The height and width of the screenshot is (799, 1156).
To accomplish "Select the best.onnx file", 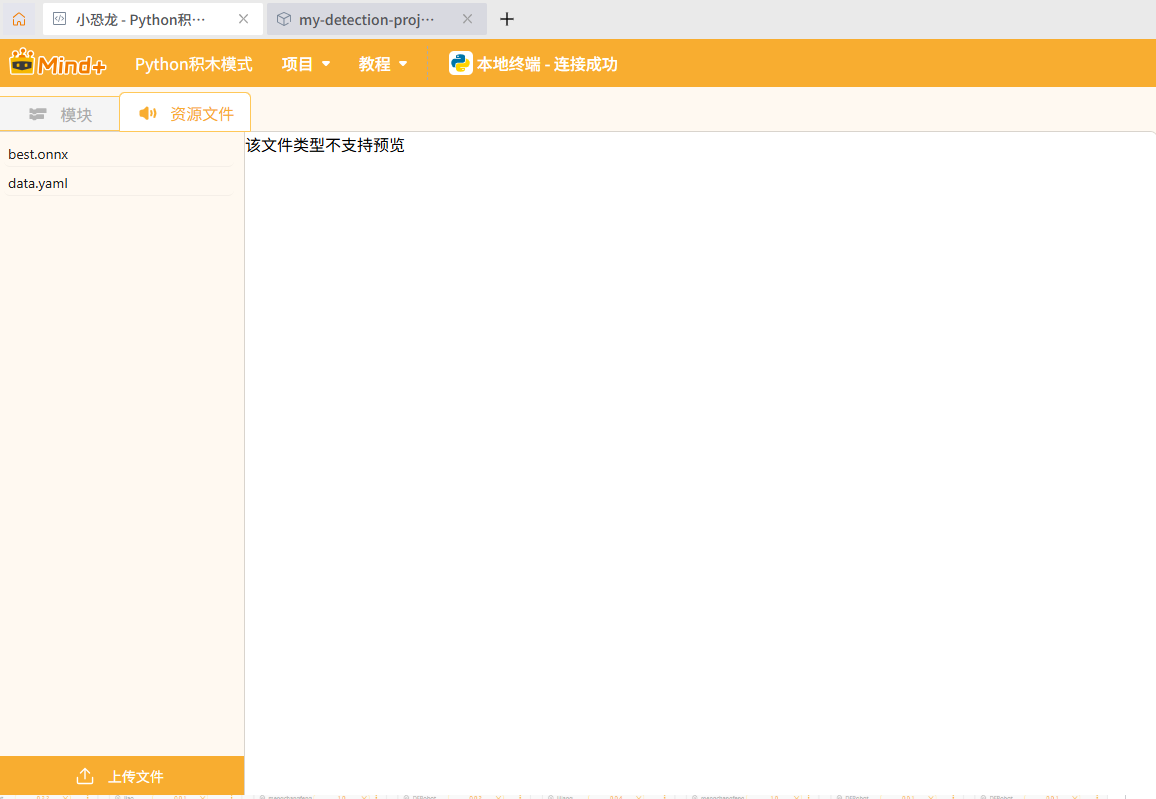I will pyautogui.click(x=38, y=154).
